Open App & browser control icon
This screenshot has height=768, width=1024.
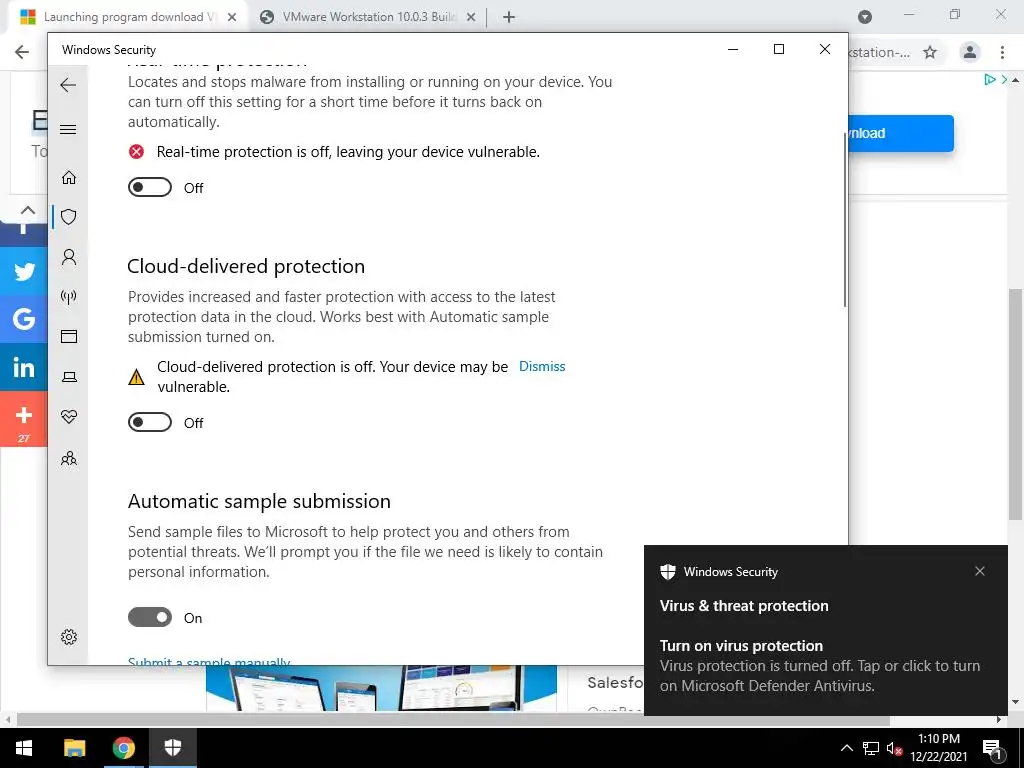pos(69,336)
